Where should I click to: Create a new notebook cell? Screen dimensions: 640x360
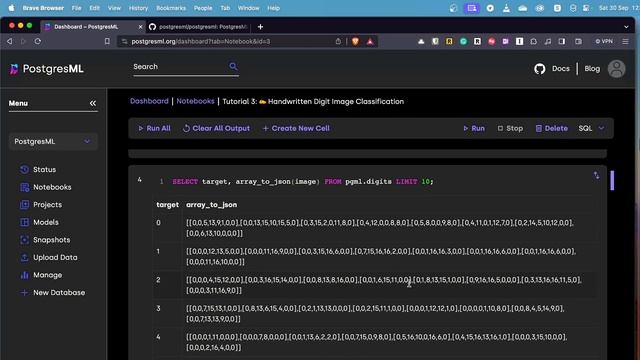[x=296, y=128]
